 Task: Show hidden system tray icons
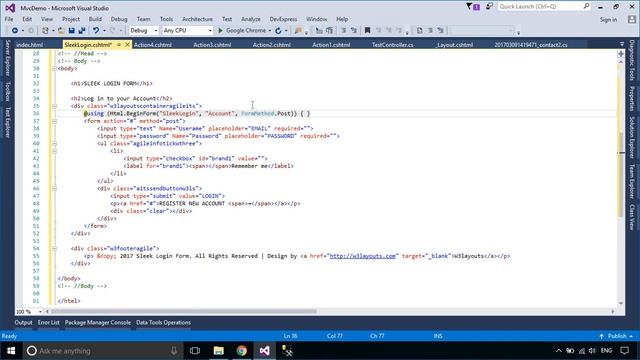click(559, 351)
